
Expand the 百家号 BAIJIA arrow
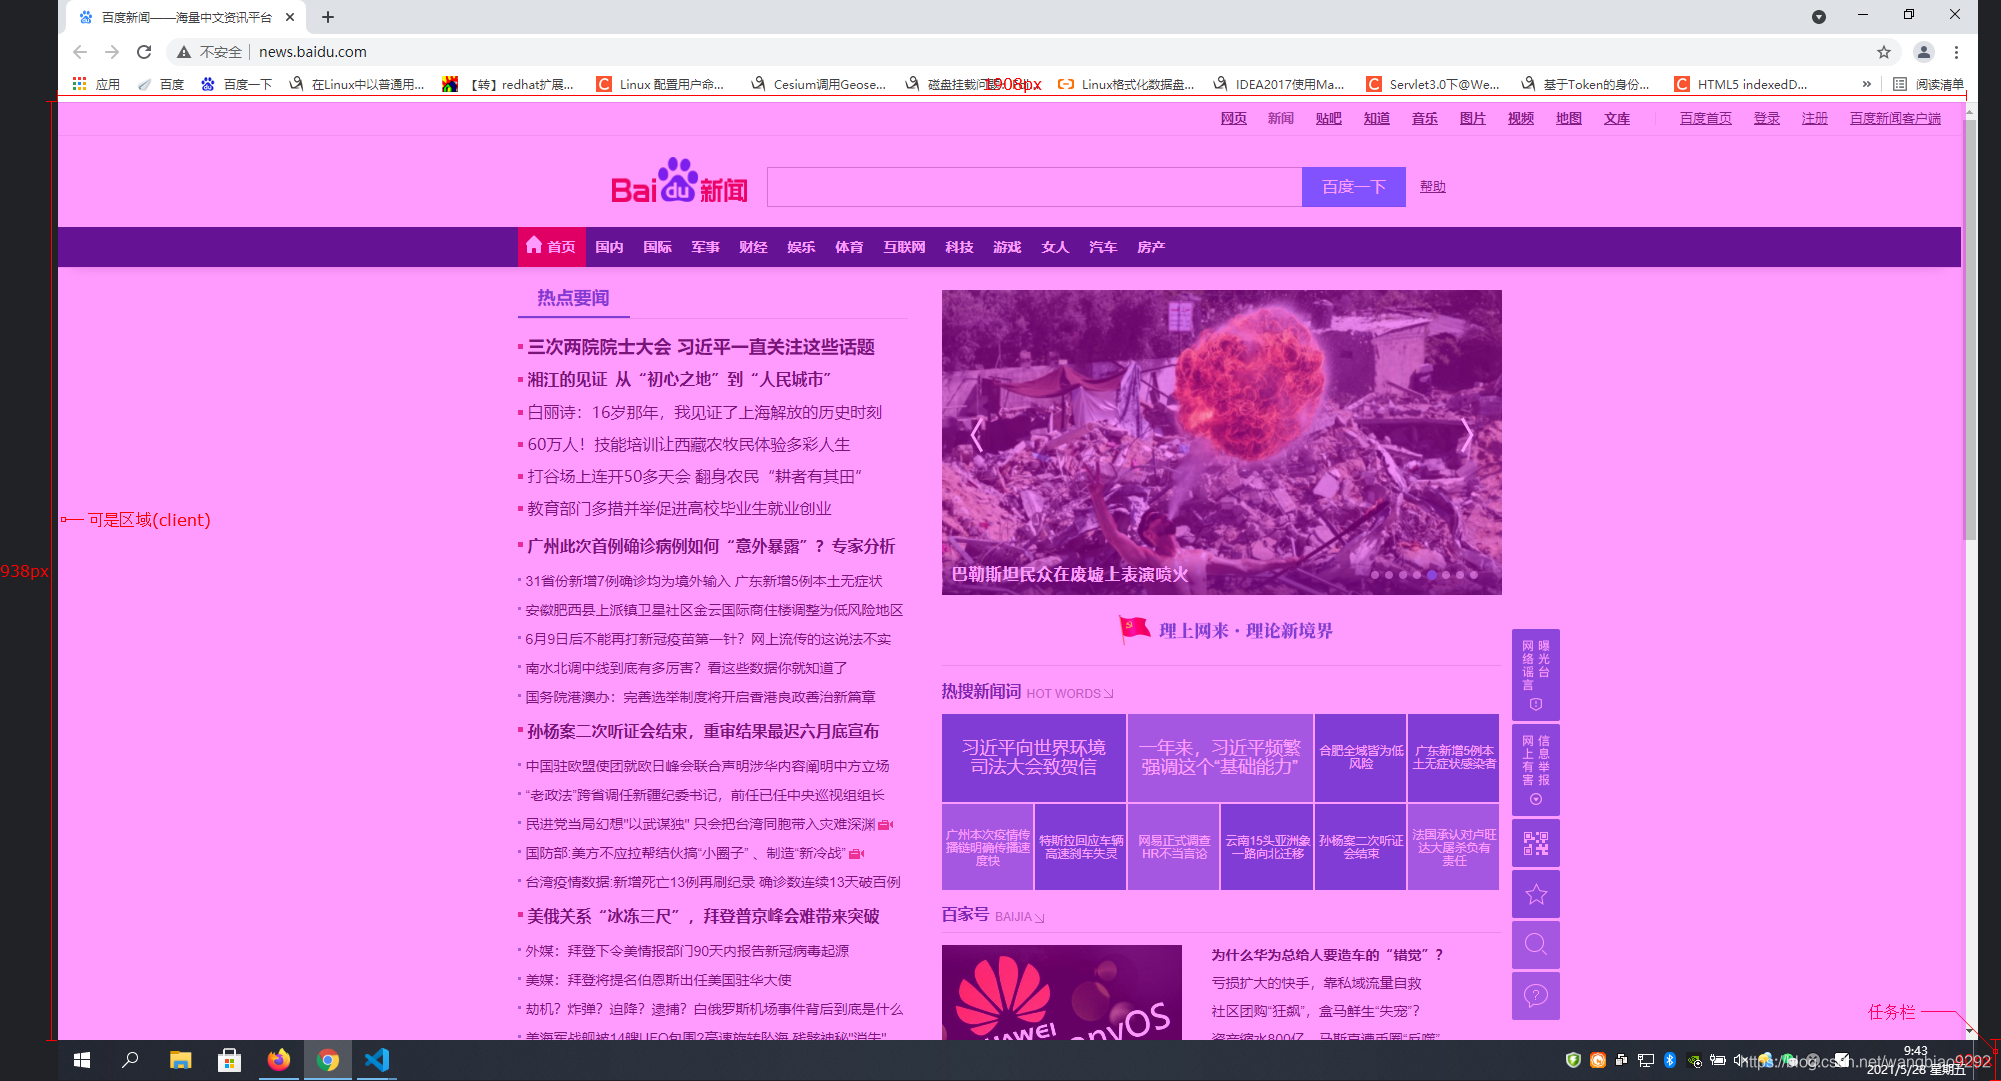(1039, 918)
